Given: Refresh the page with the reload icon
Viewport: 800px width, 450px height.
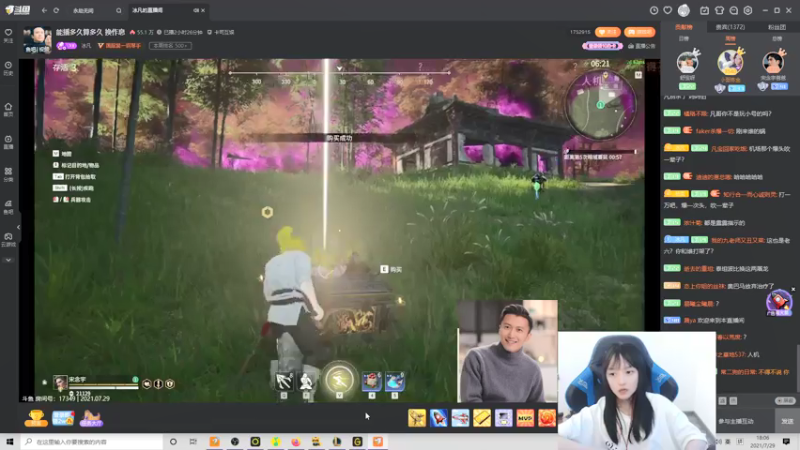Looking at the screenshot, I should point(56,10).
